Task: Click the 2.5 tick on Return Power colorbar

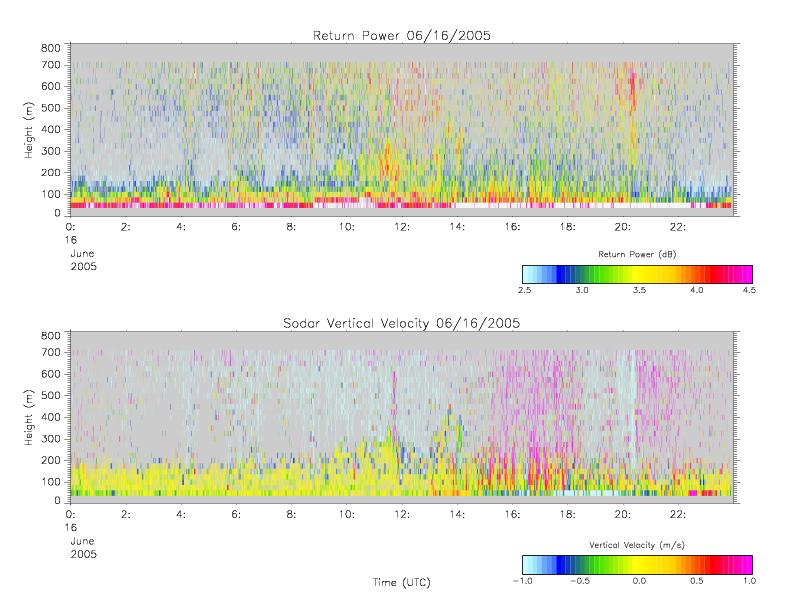Action: pos(525,290)
